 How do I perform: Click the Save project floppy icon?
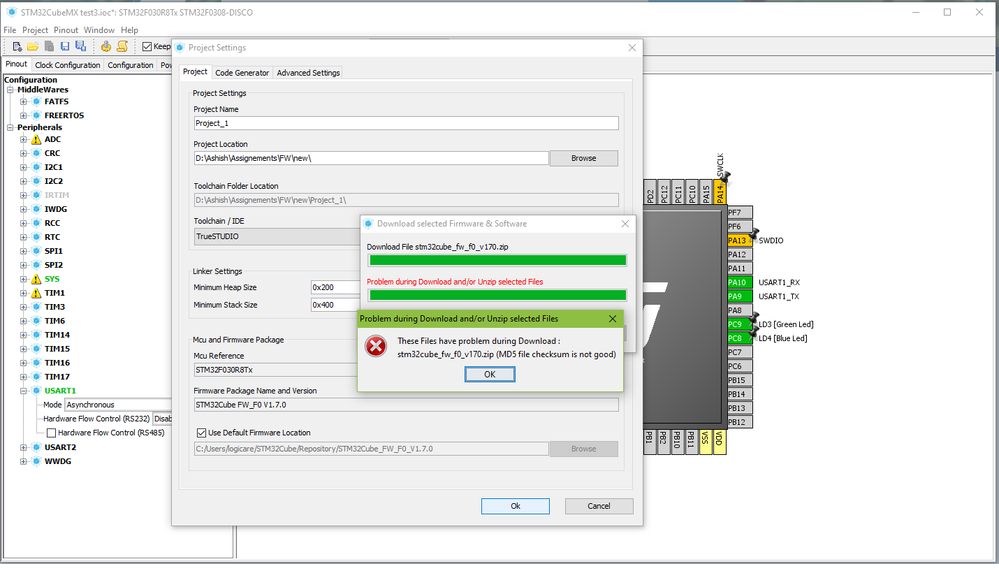pos(64,47)
